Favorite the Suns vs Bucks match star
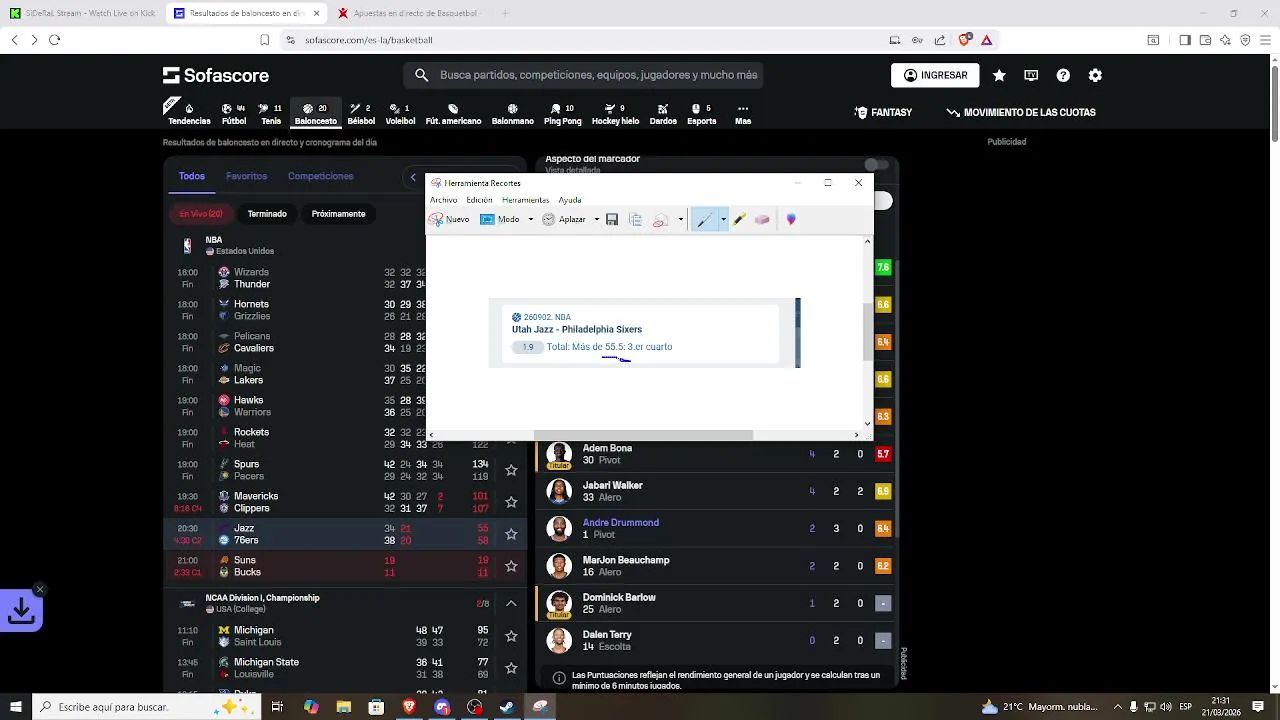 coord(511,566)
